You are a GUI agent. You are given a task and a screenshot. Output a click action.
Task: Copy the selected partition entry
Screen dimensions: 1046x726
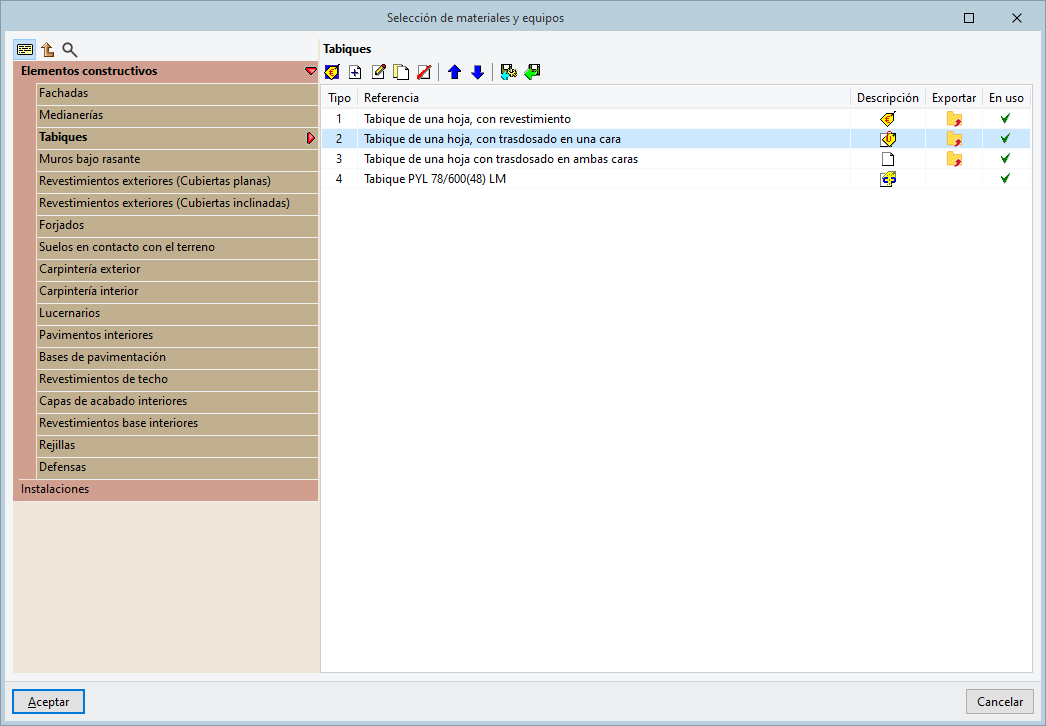coord(401,72)
